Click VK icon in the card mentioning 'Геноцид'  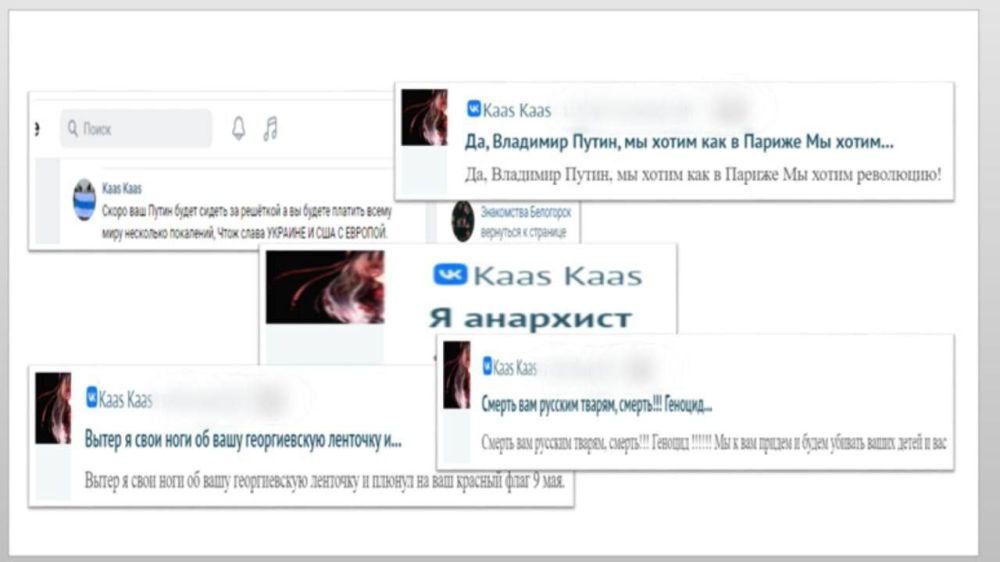click(487, 367)
